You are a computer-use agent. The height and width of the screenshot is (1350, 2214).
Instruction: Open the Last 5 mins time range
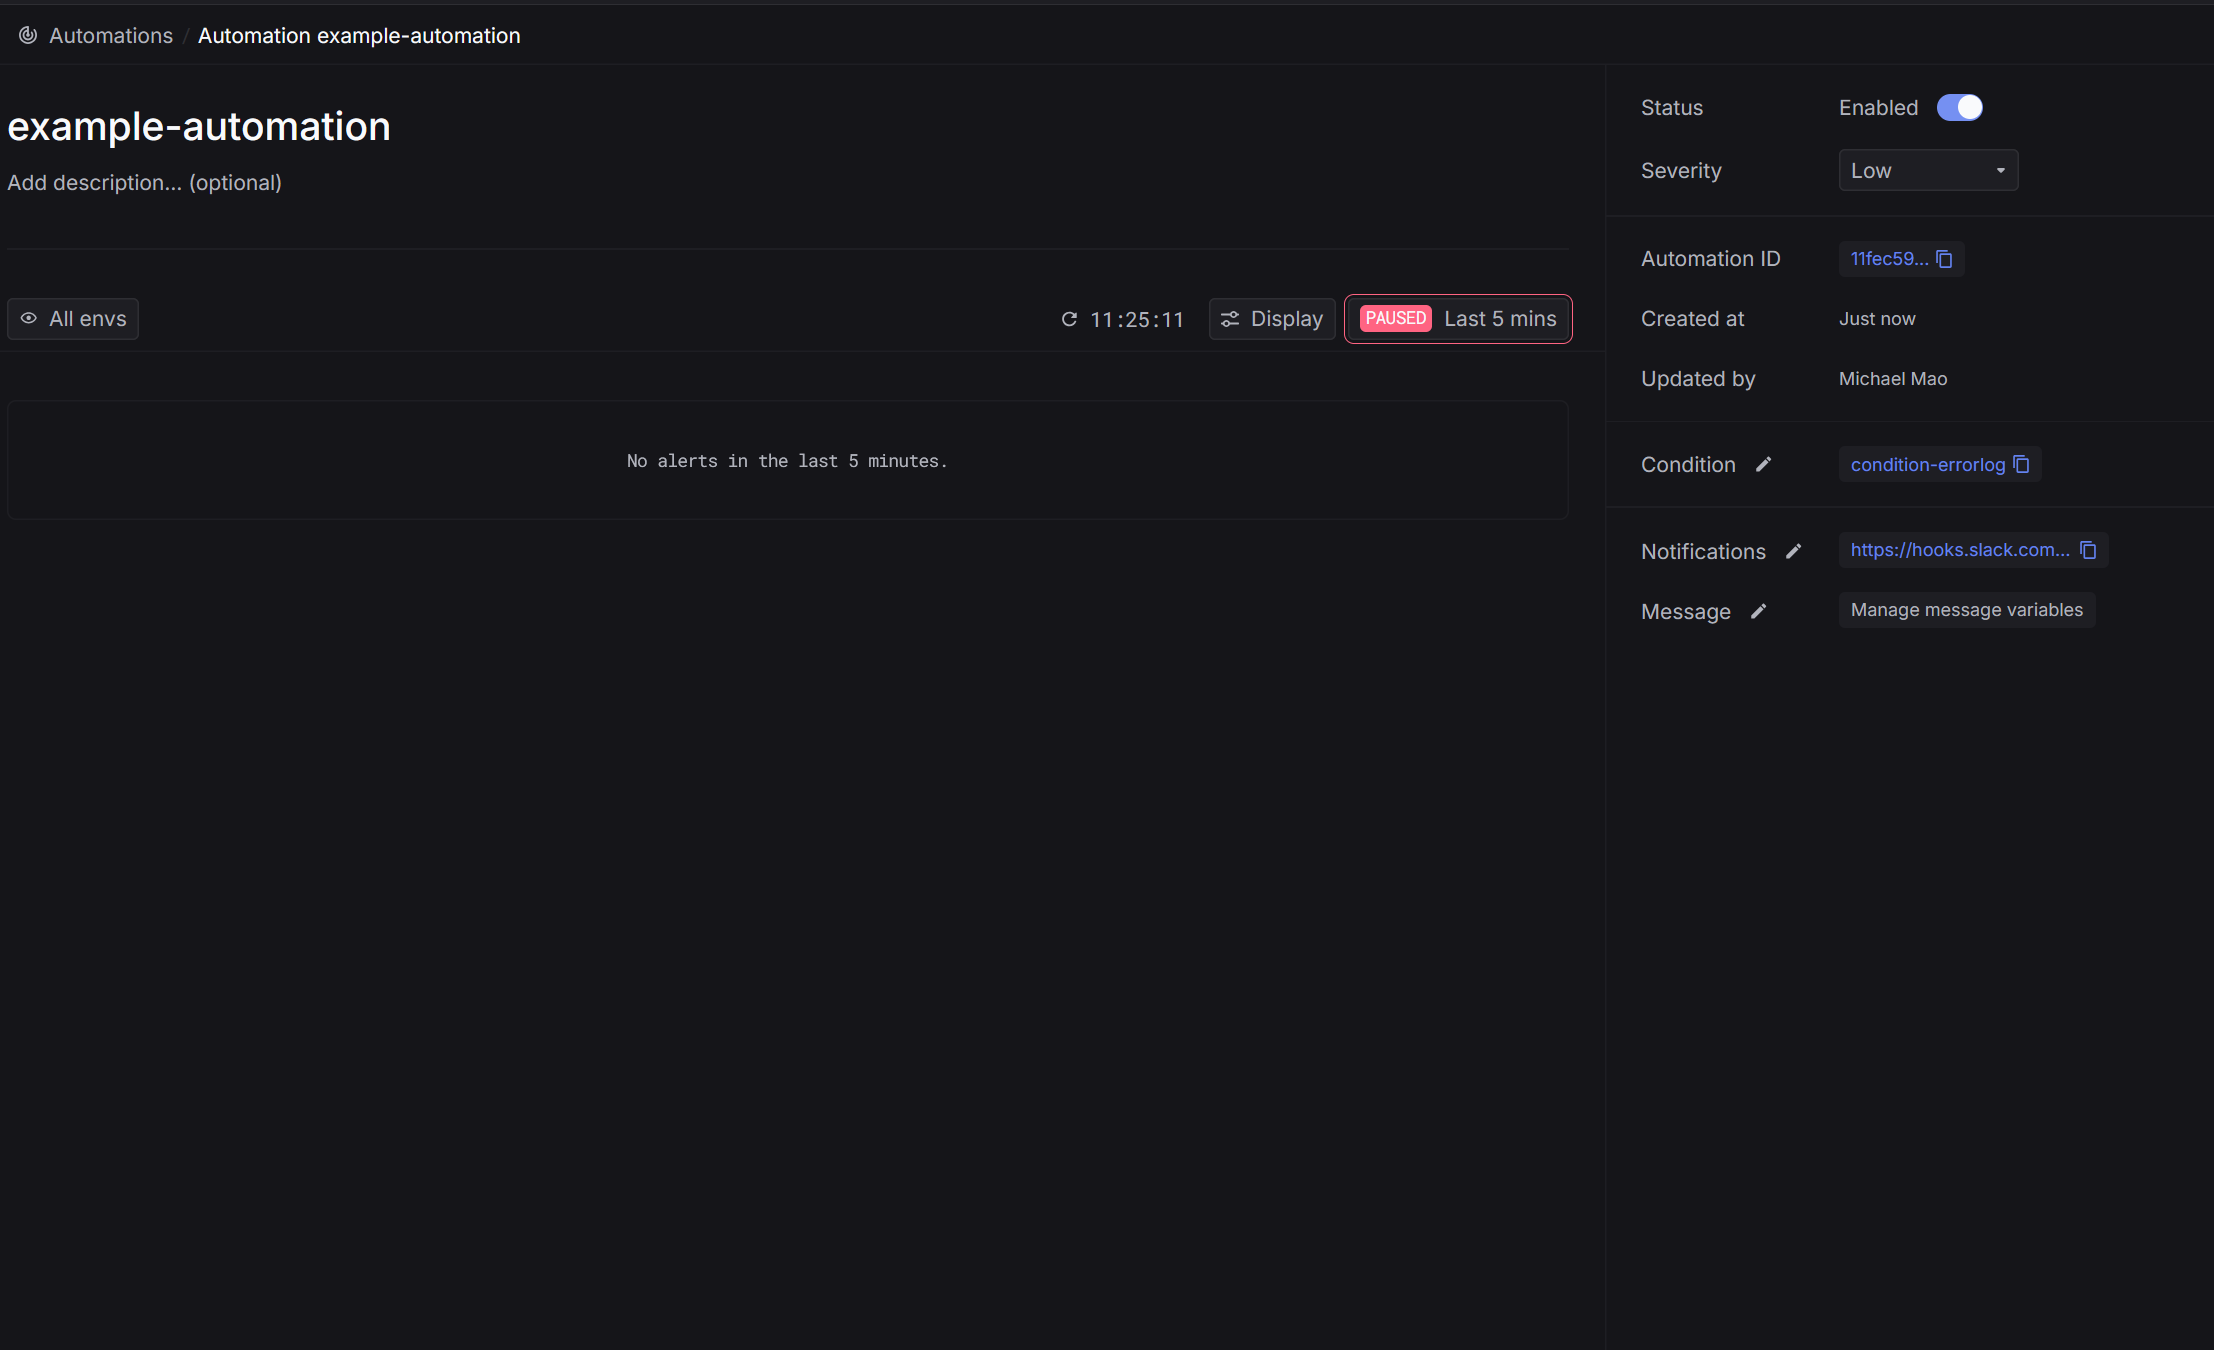click(x=1499, y=318)
